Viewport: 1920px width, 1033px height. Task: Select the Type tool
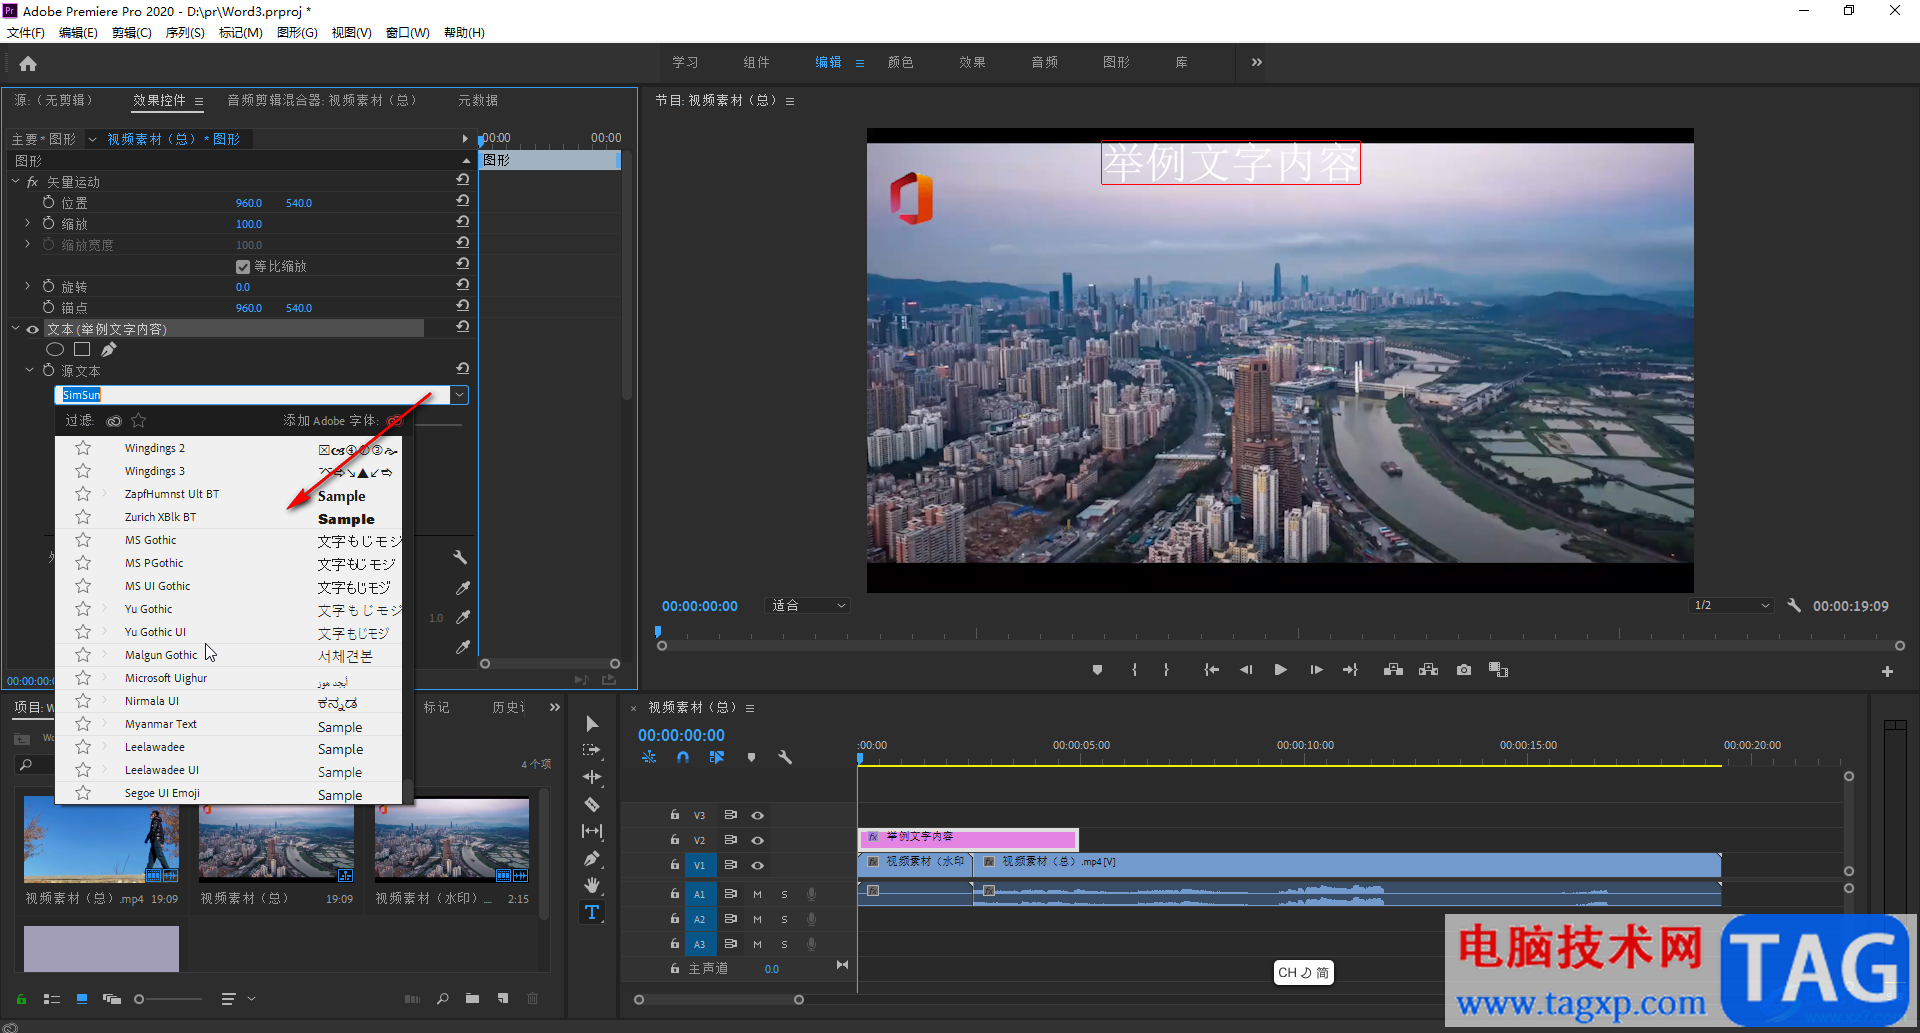(592, 912)
